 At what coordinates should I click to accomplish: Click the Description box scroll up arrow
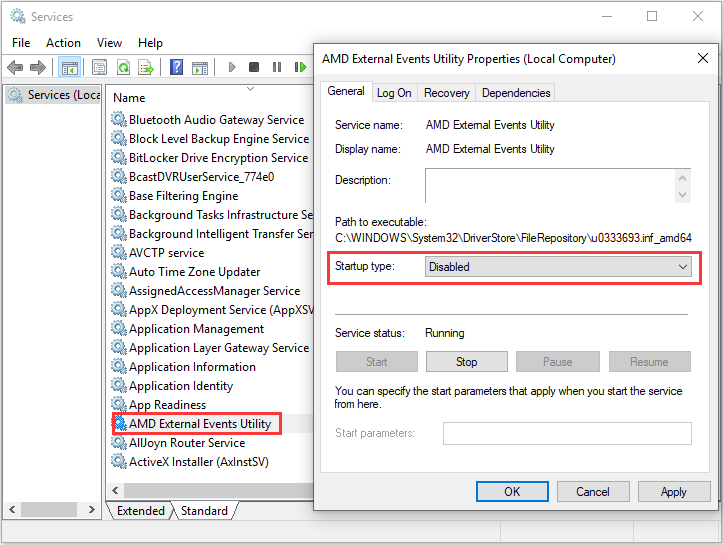[x=682, y=178]
